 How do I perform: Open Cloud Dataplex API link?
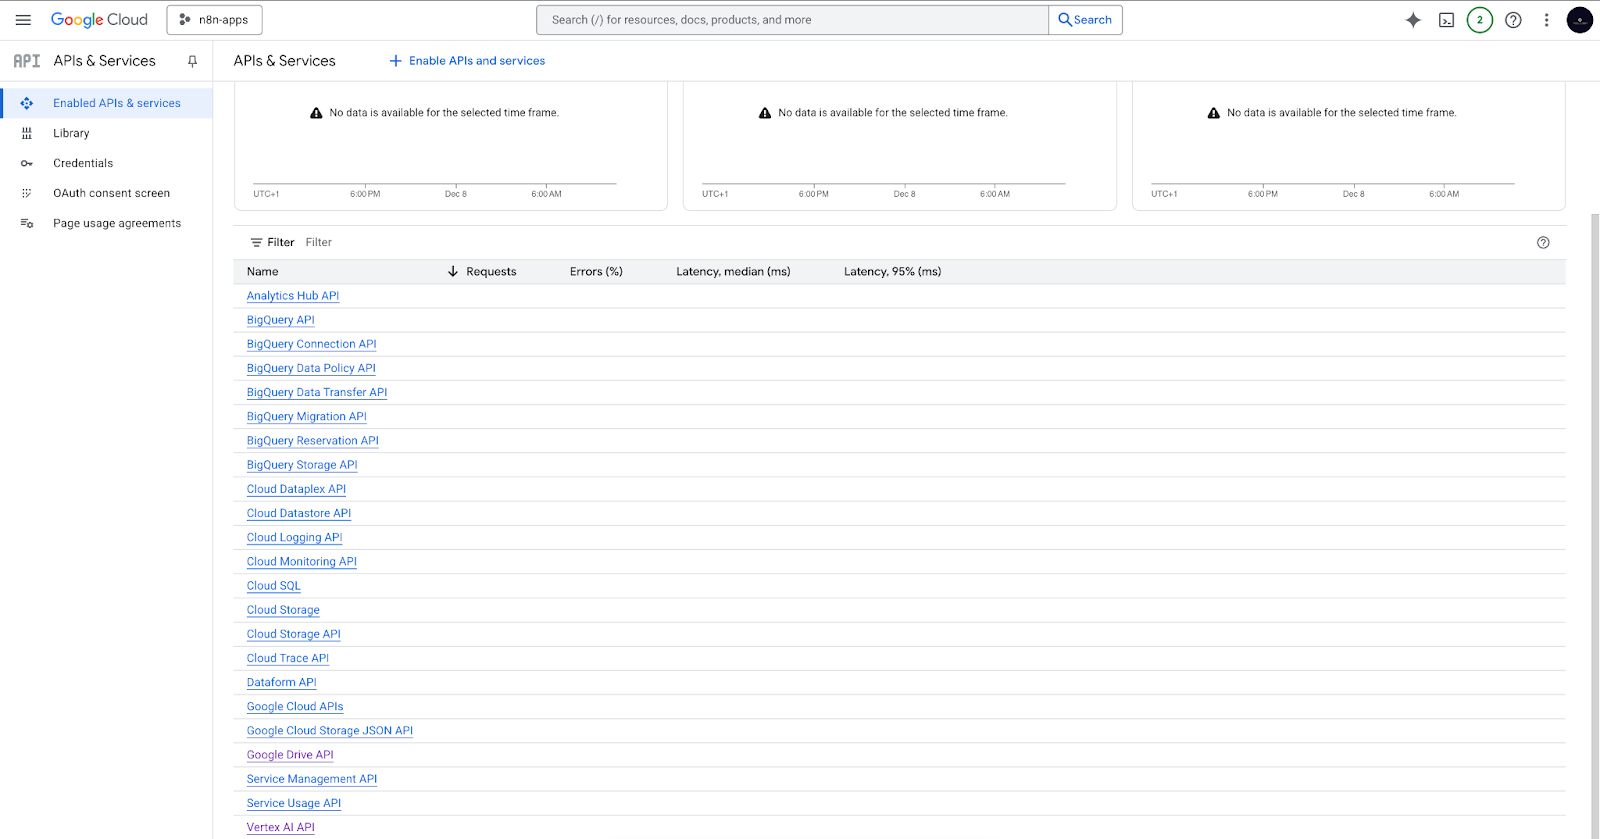pyautogui.click(x=296, y=489)
